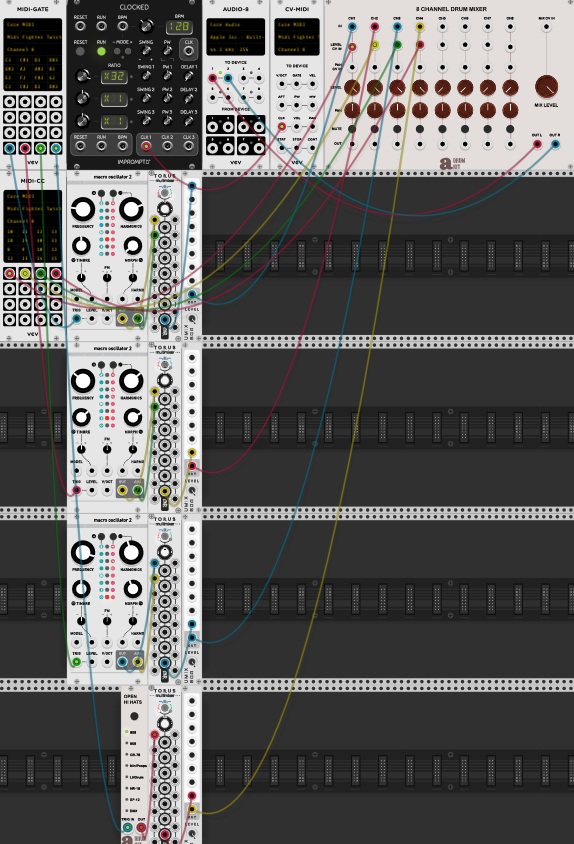Click the GATE jack on CV-MIDI
Image resolution: width=574 pixels, height=844 pixels.
tap(297, 85)
